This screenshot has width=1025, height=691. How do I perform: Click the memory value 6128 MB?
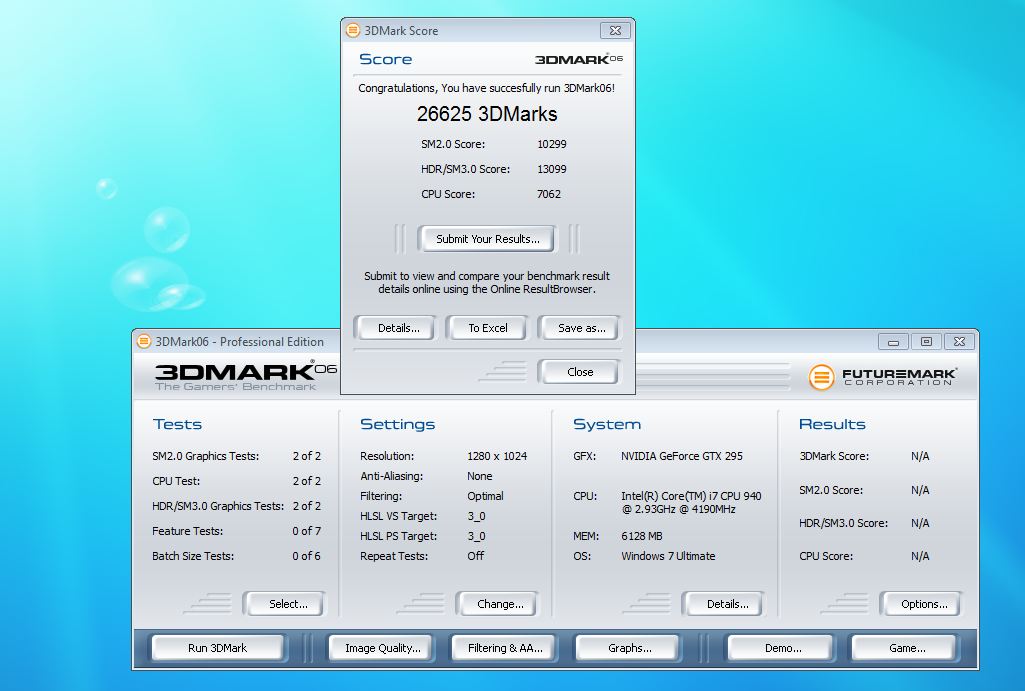click(641, 536)
